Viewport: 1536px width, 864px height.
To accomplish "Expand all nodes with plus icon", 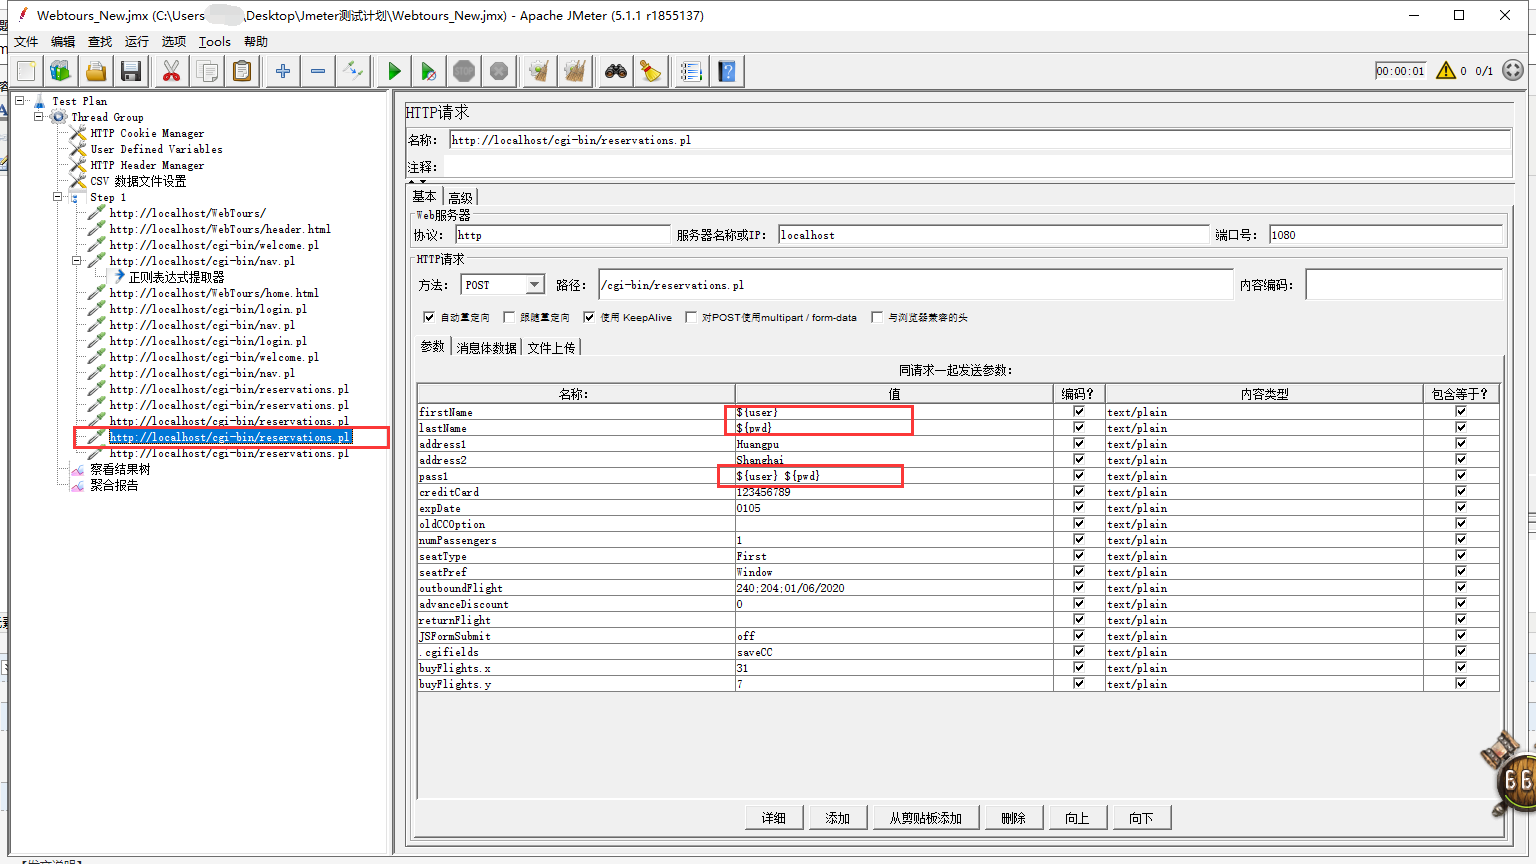I will [283, 71].
